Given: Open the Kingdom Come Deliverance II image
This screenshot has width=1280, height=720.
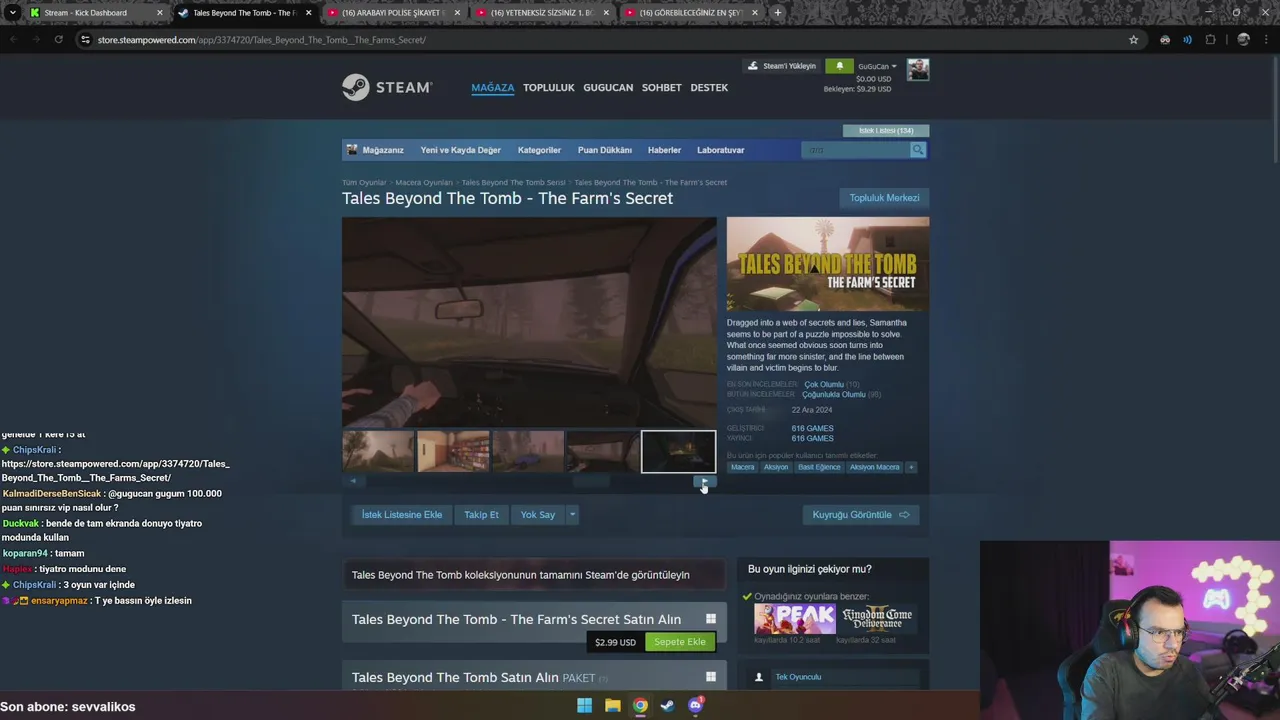Looking at the screenshot, I should (x=877, y=619).
